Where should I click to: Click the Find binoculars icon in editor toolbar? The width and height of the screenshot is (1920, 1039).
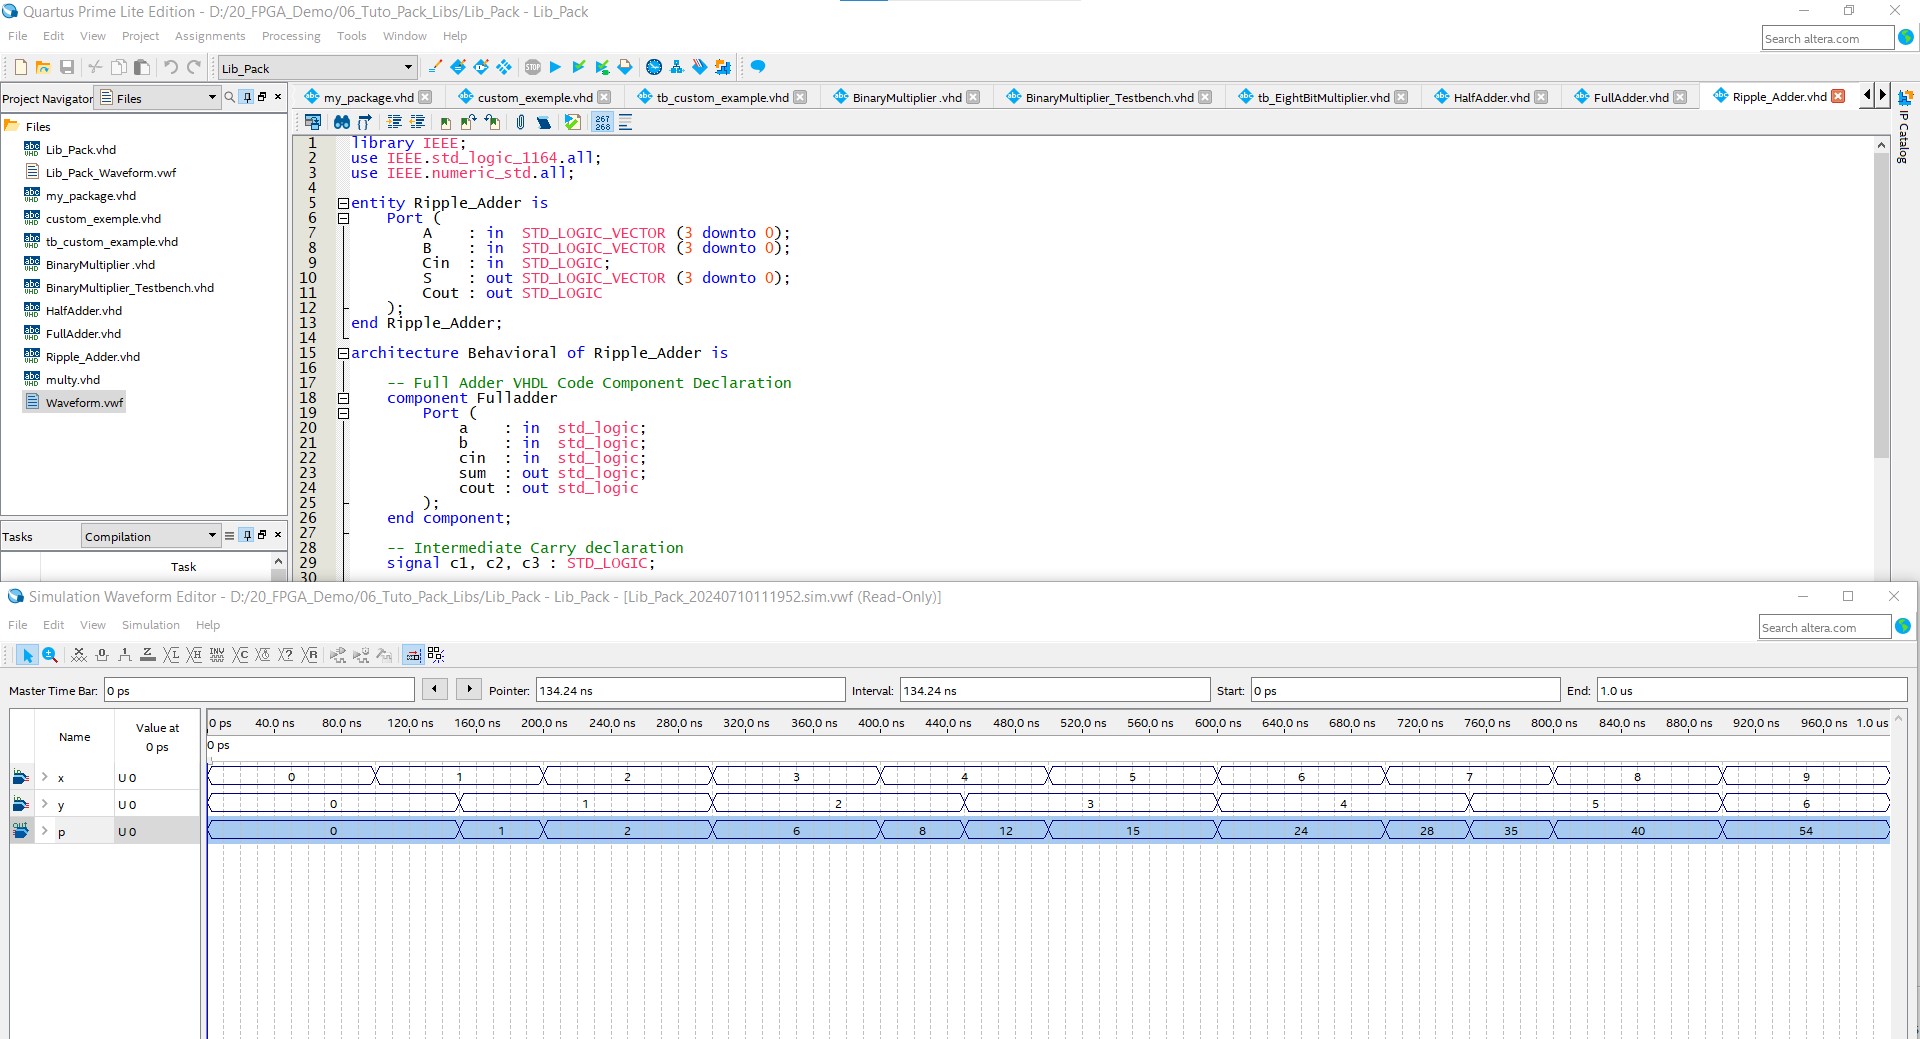(342, 122)
